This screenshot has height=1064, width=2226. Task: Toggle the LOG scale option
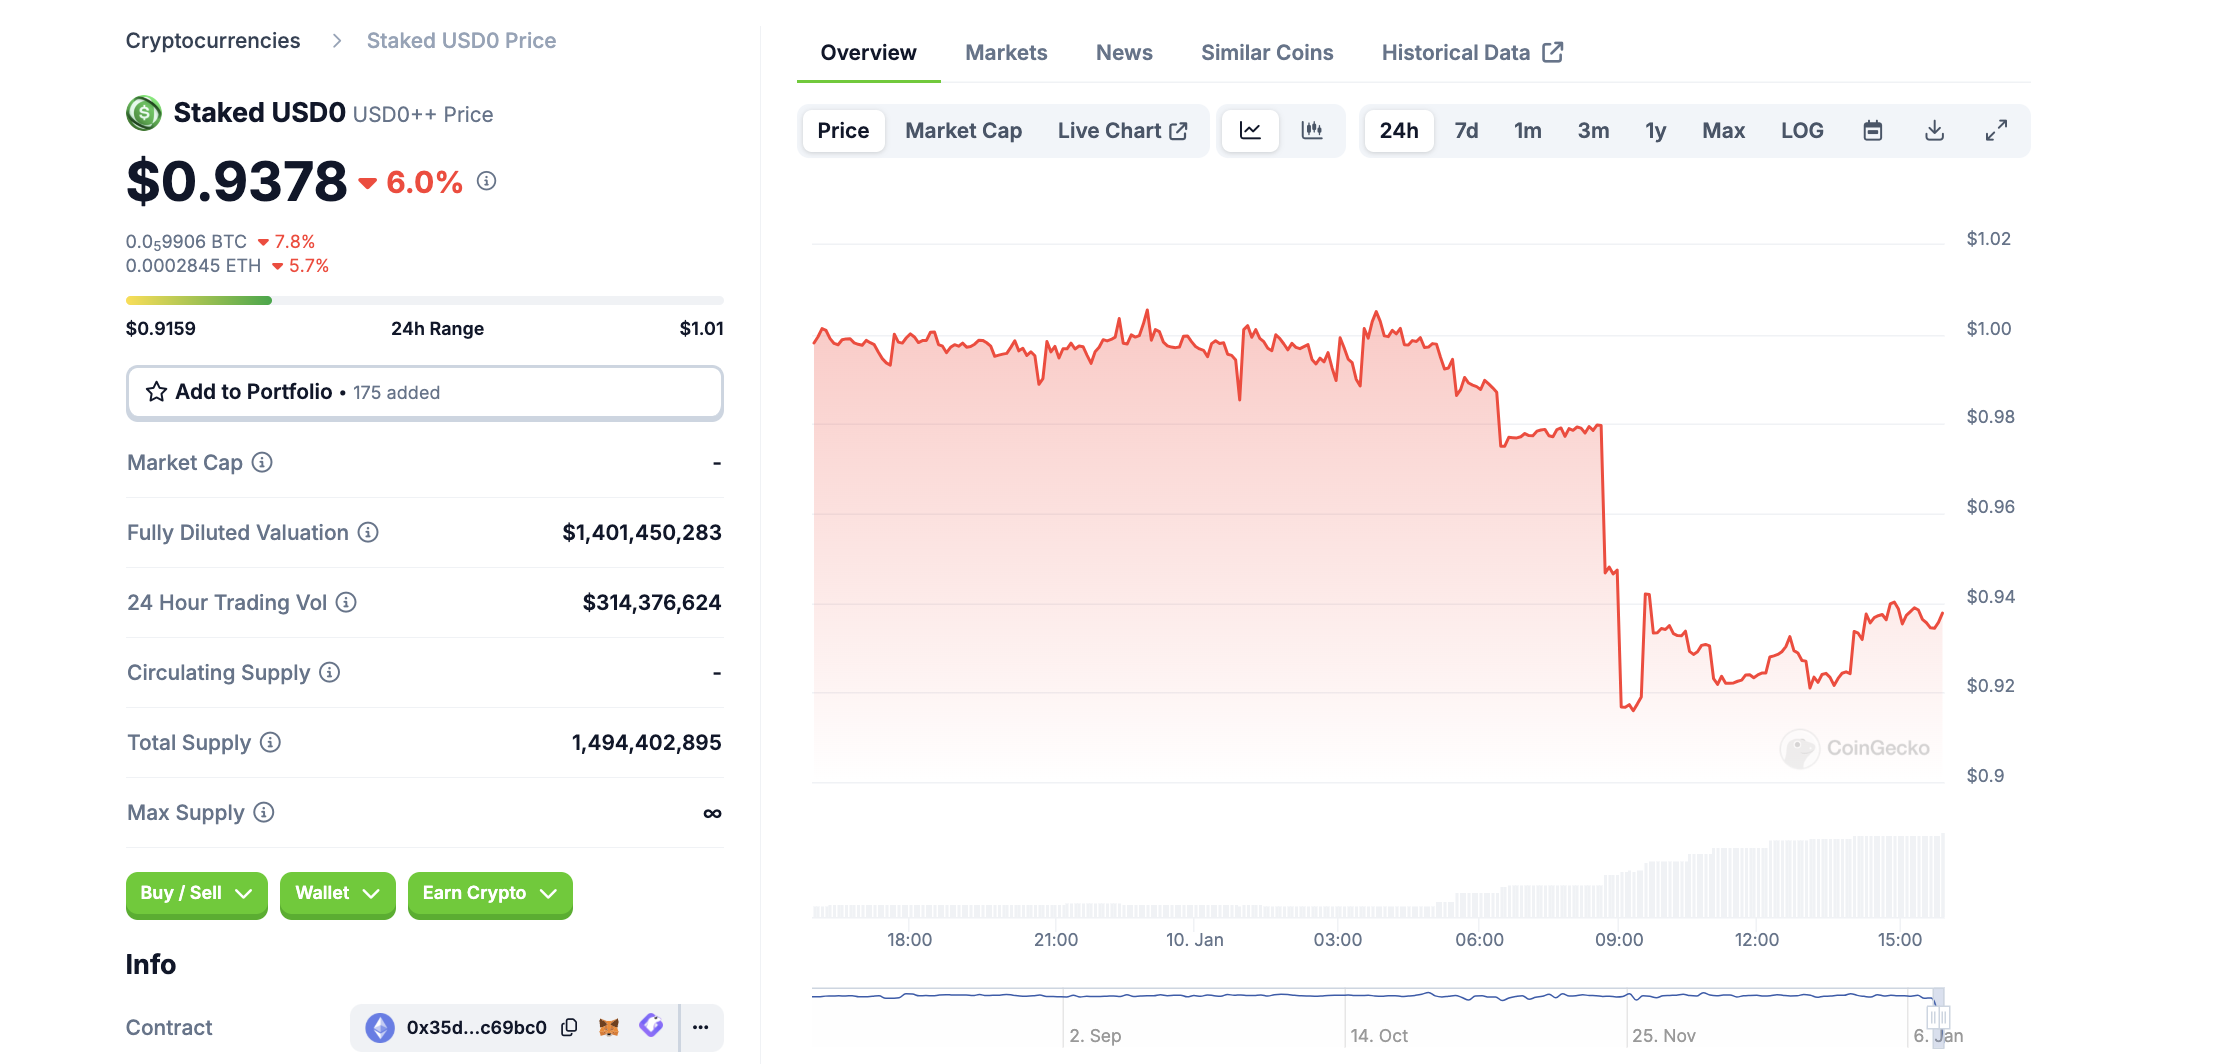[1801, 131]
